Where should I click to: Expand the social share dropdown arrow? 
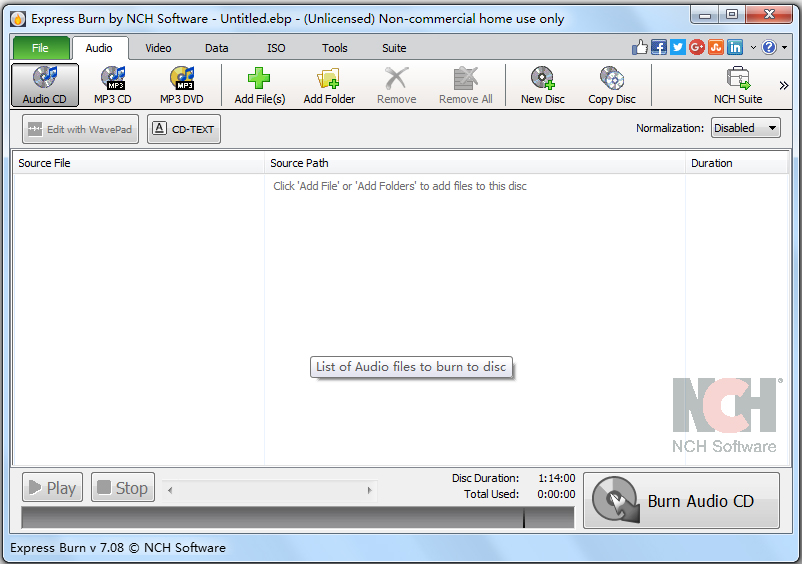753,48
